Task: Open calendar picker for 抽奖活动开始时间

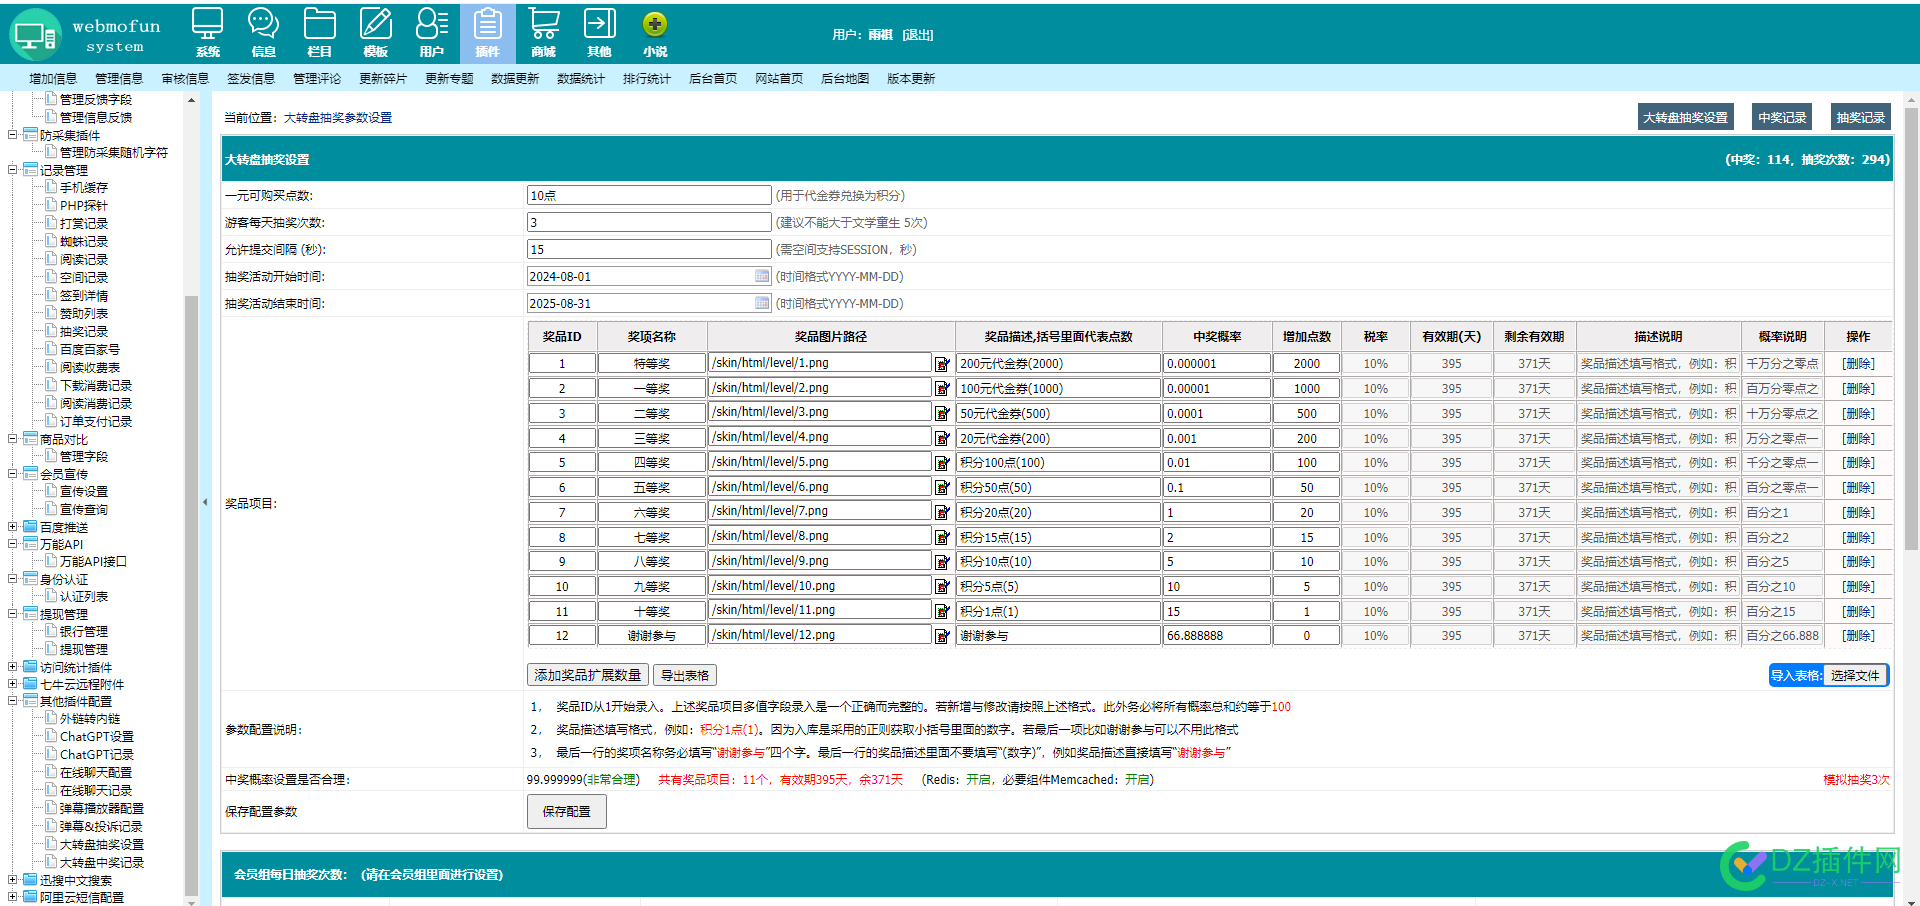Action: (x=762, y=276)
